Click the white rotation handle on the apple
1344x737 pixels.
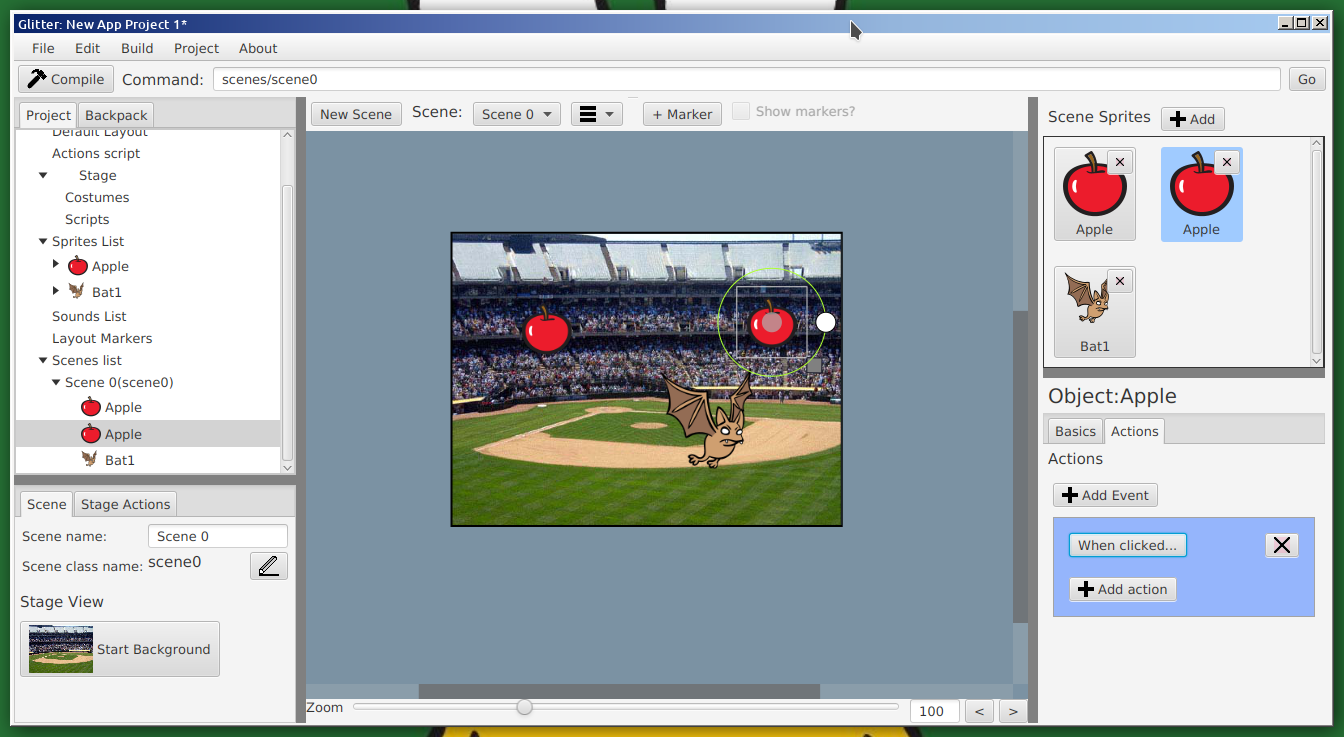coord(825,322)
